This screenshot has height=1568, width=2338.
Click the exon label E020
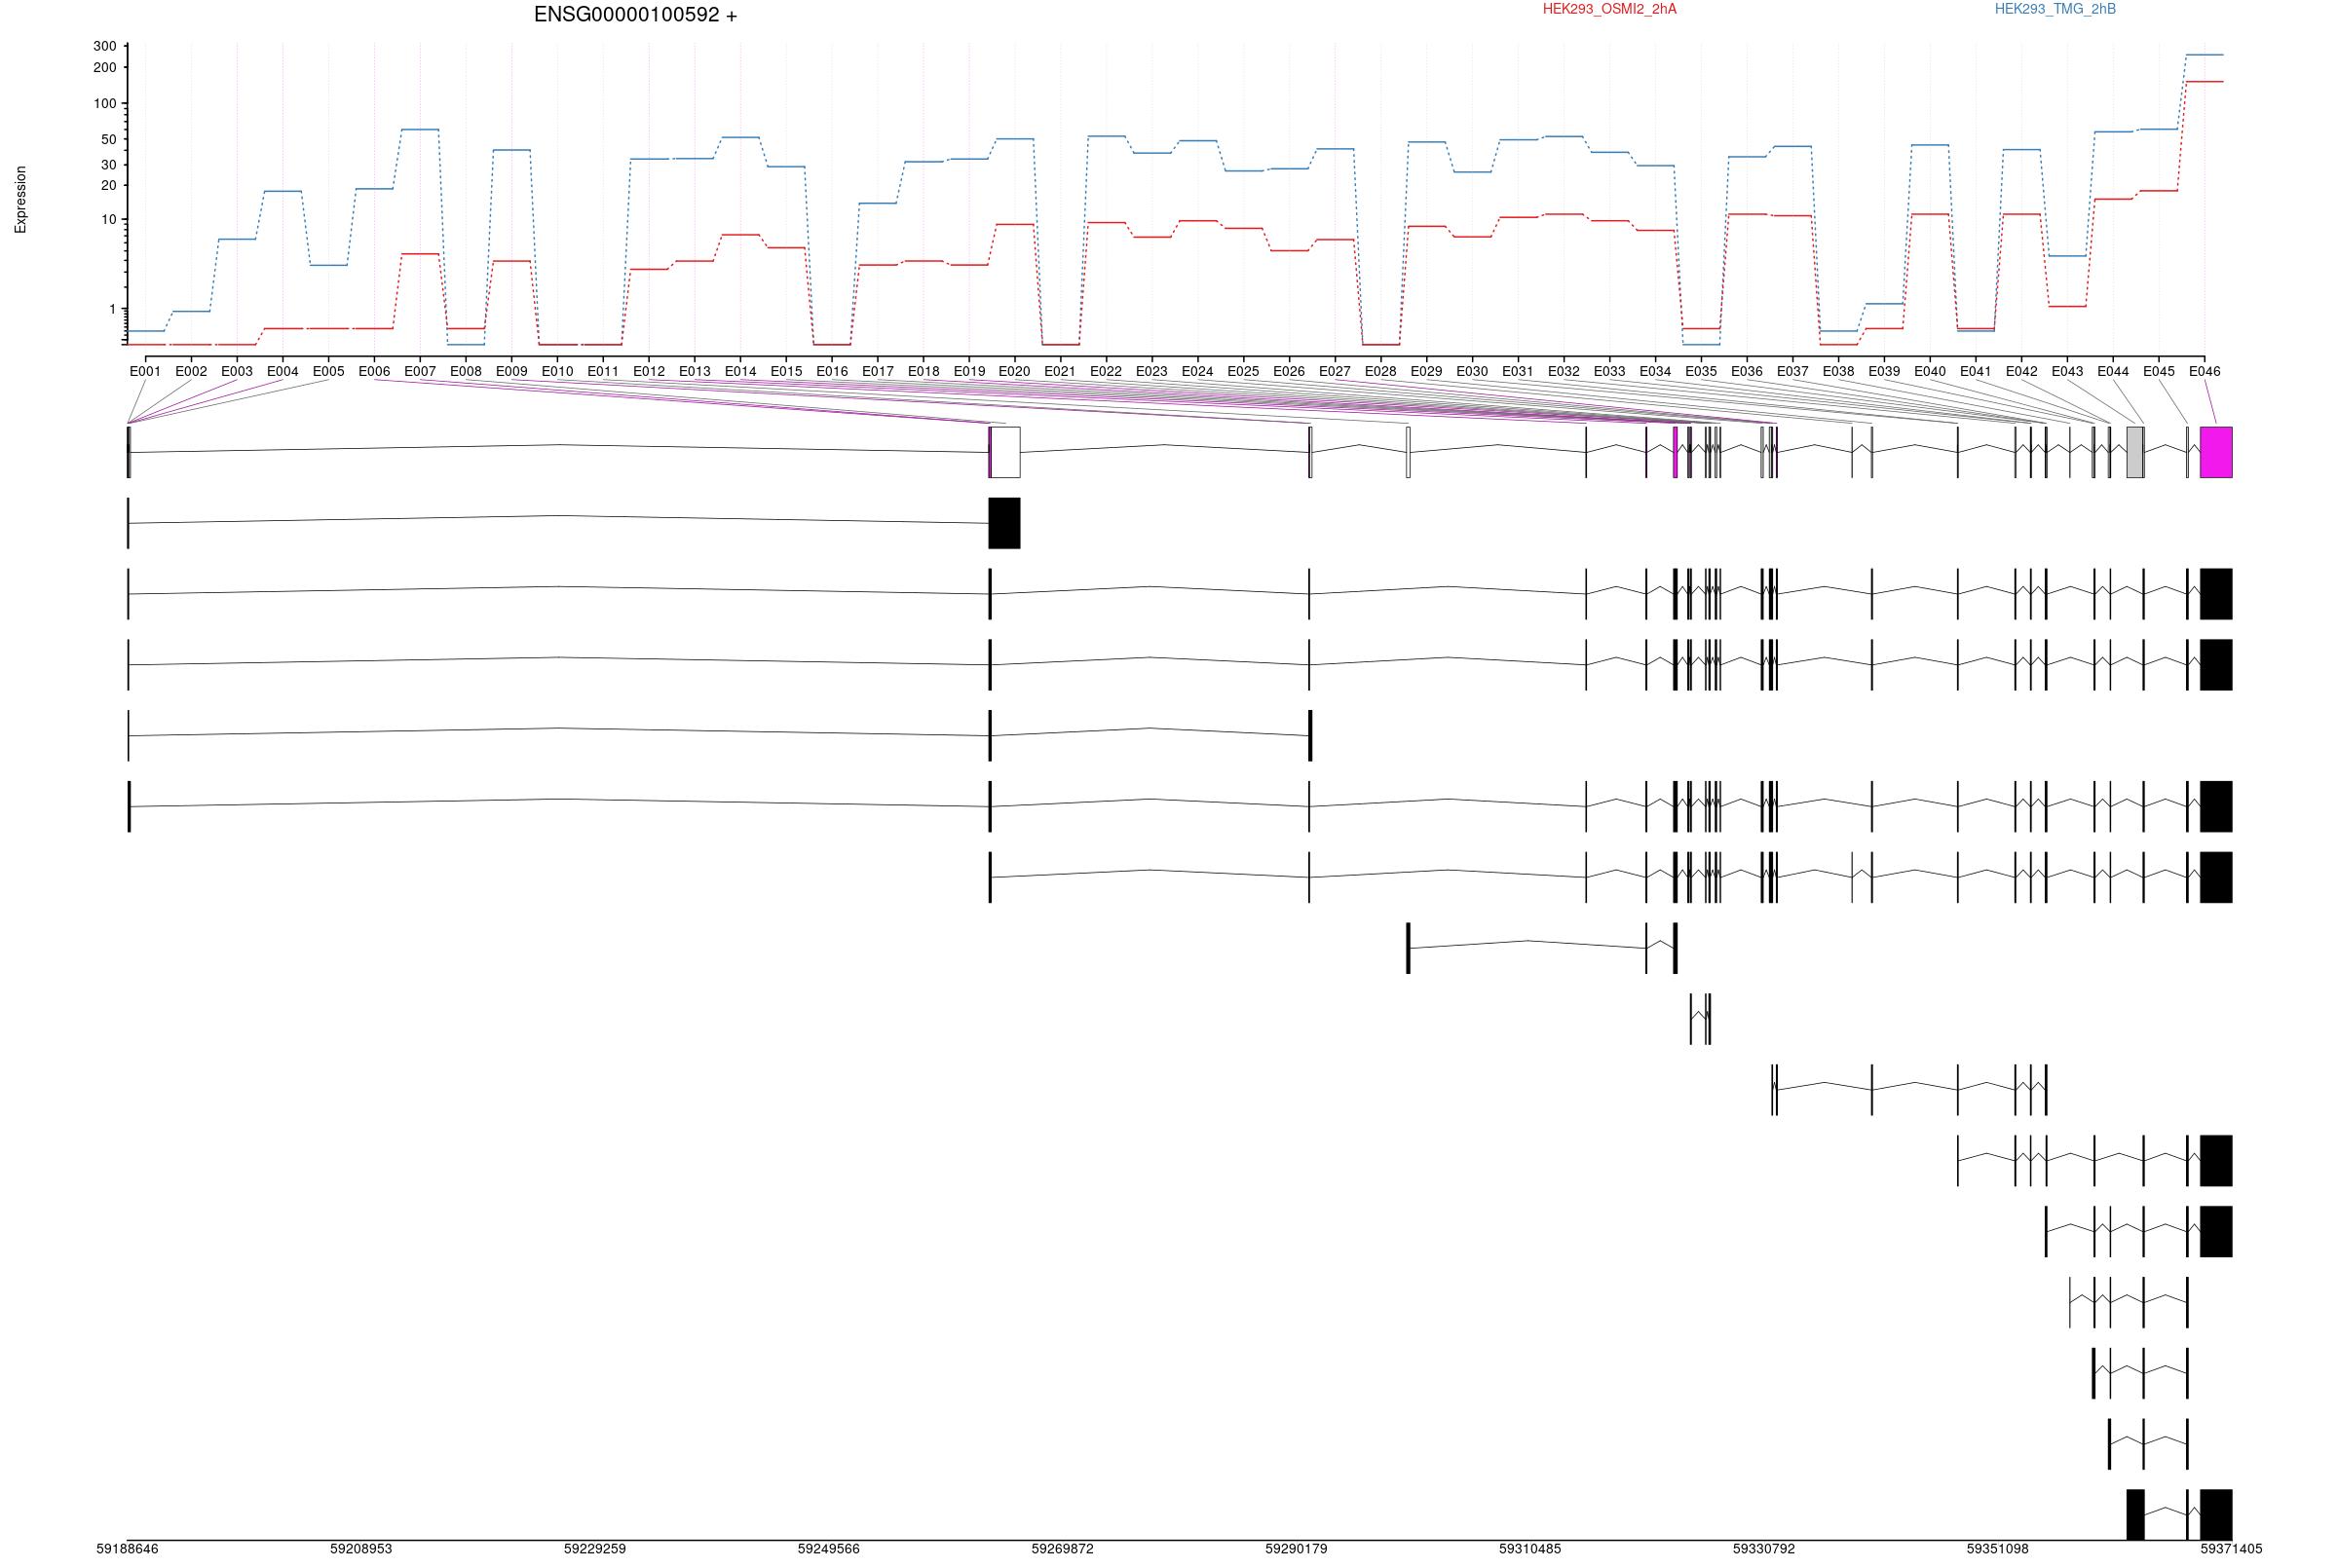click(x=1014, y=371)
